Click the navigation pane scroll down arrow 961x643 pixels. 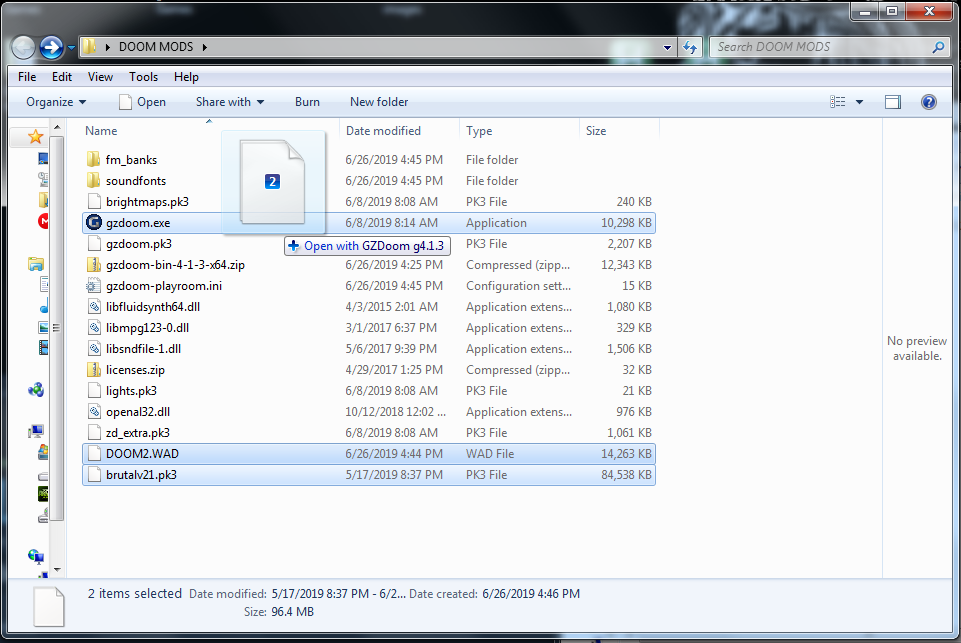click(57, 569)
